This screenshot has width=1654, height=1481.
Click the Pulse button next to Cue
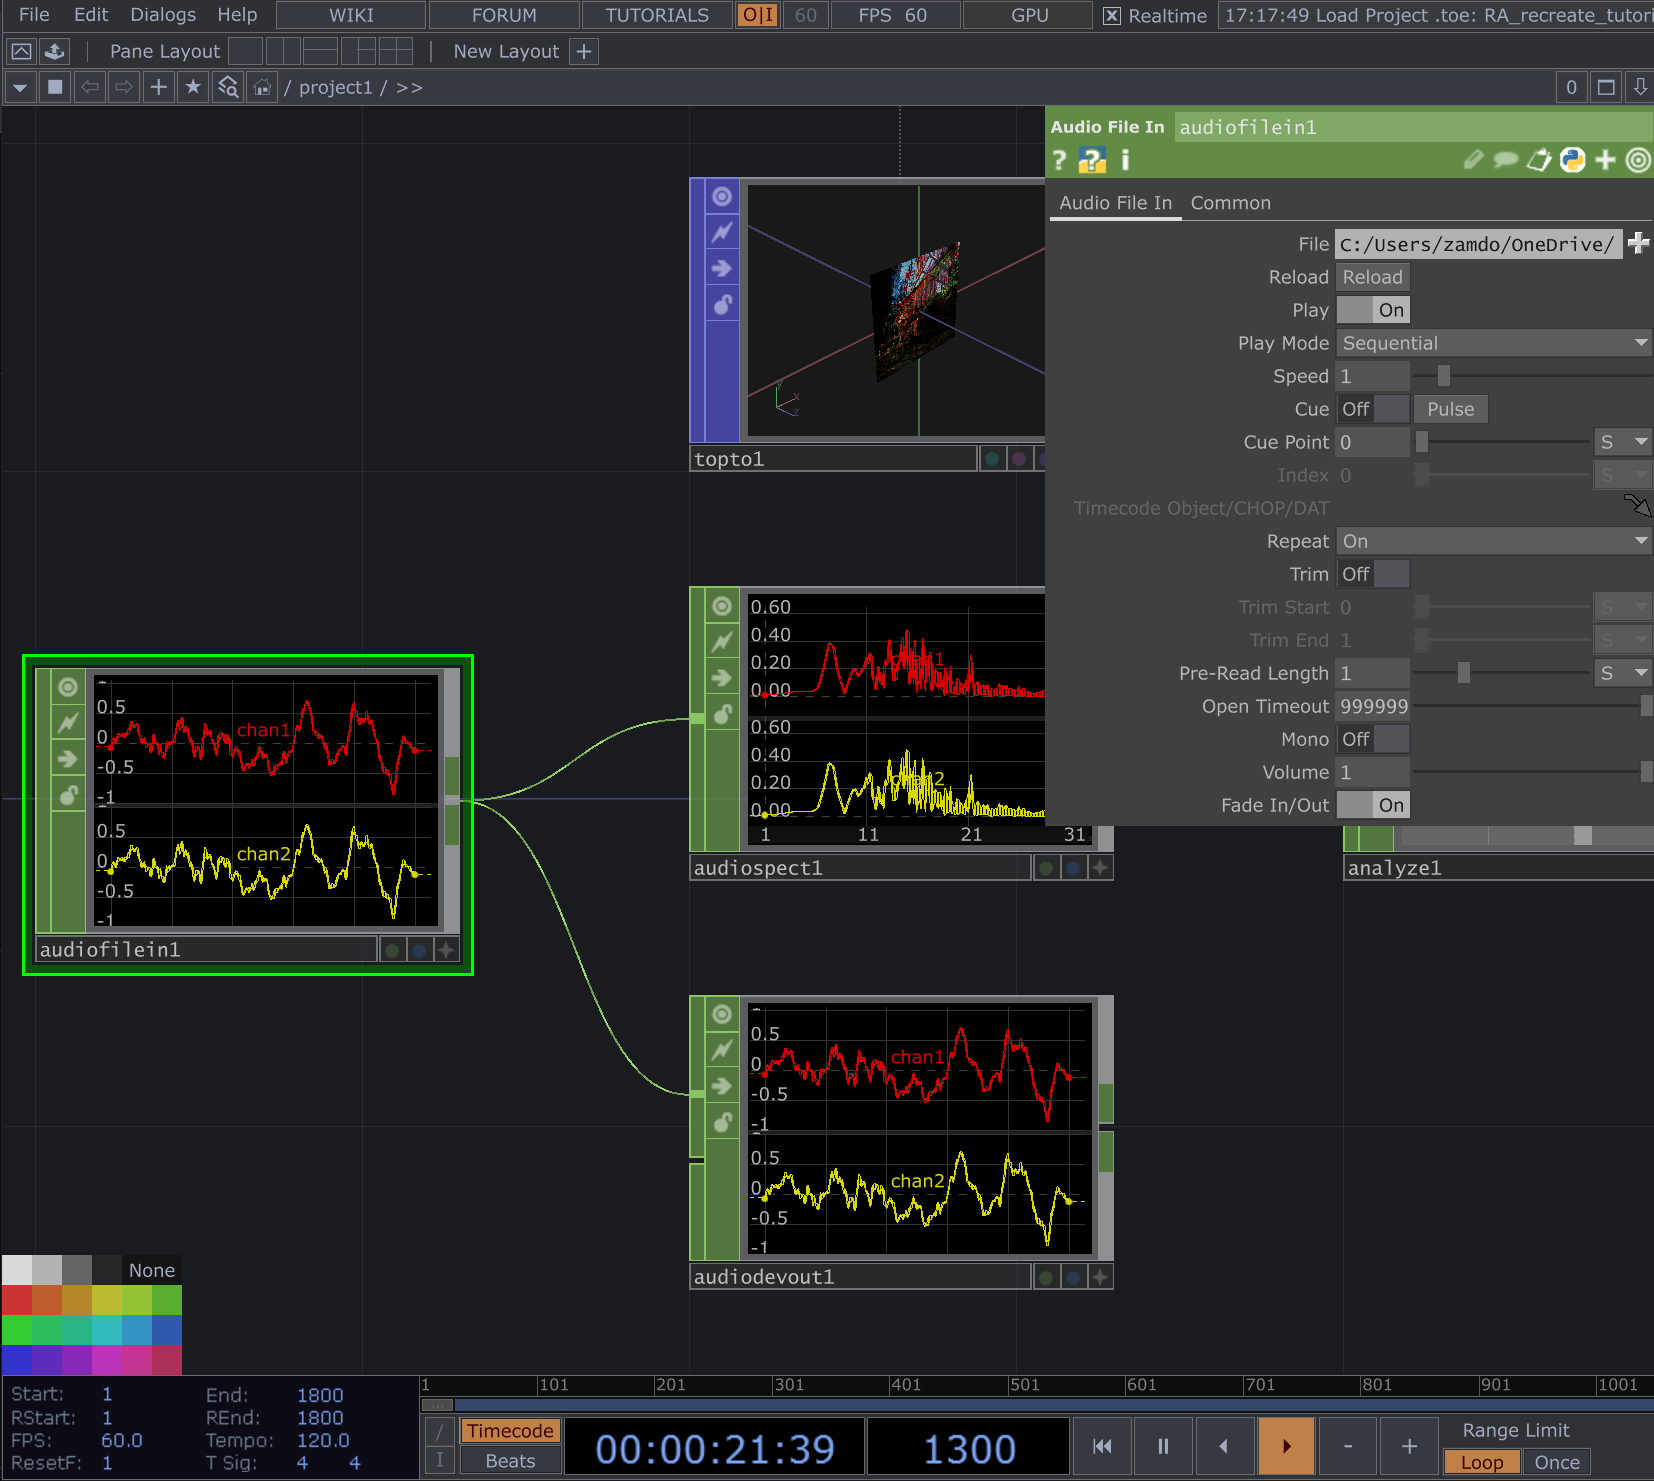click(x=1450, y=408)
